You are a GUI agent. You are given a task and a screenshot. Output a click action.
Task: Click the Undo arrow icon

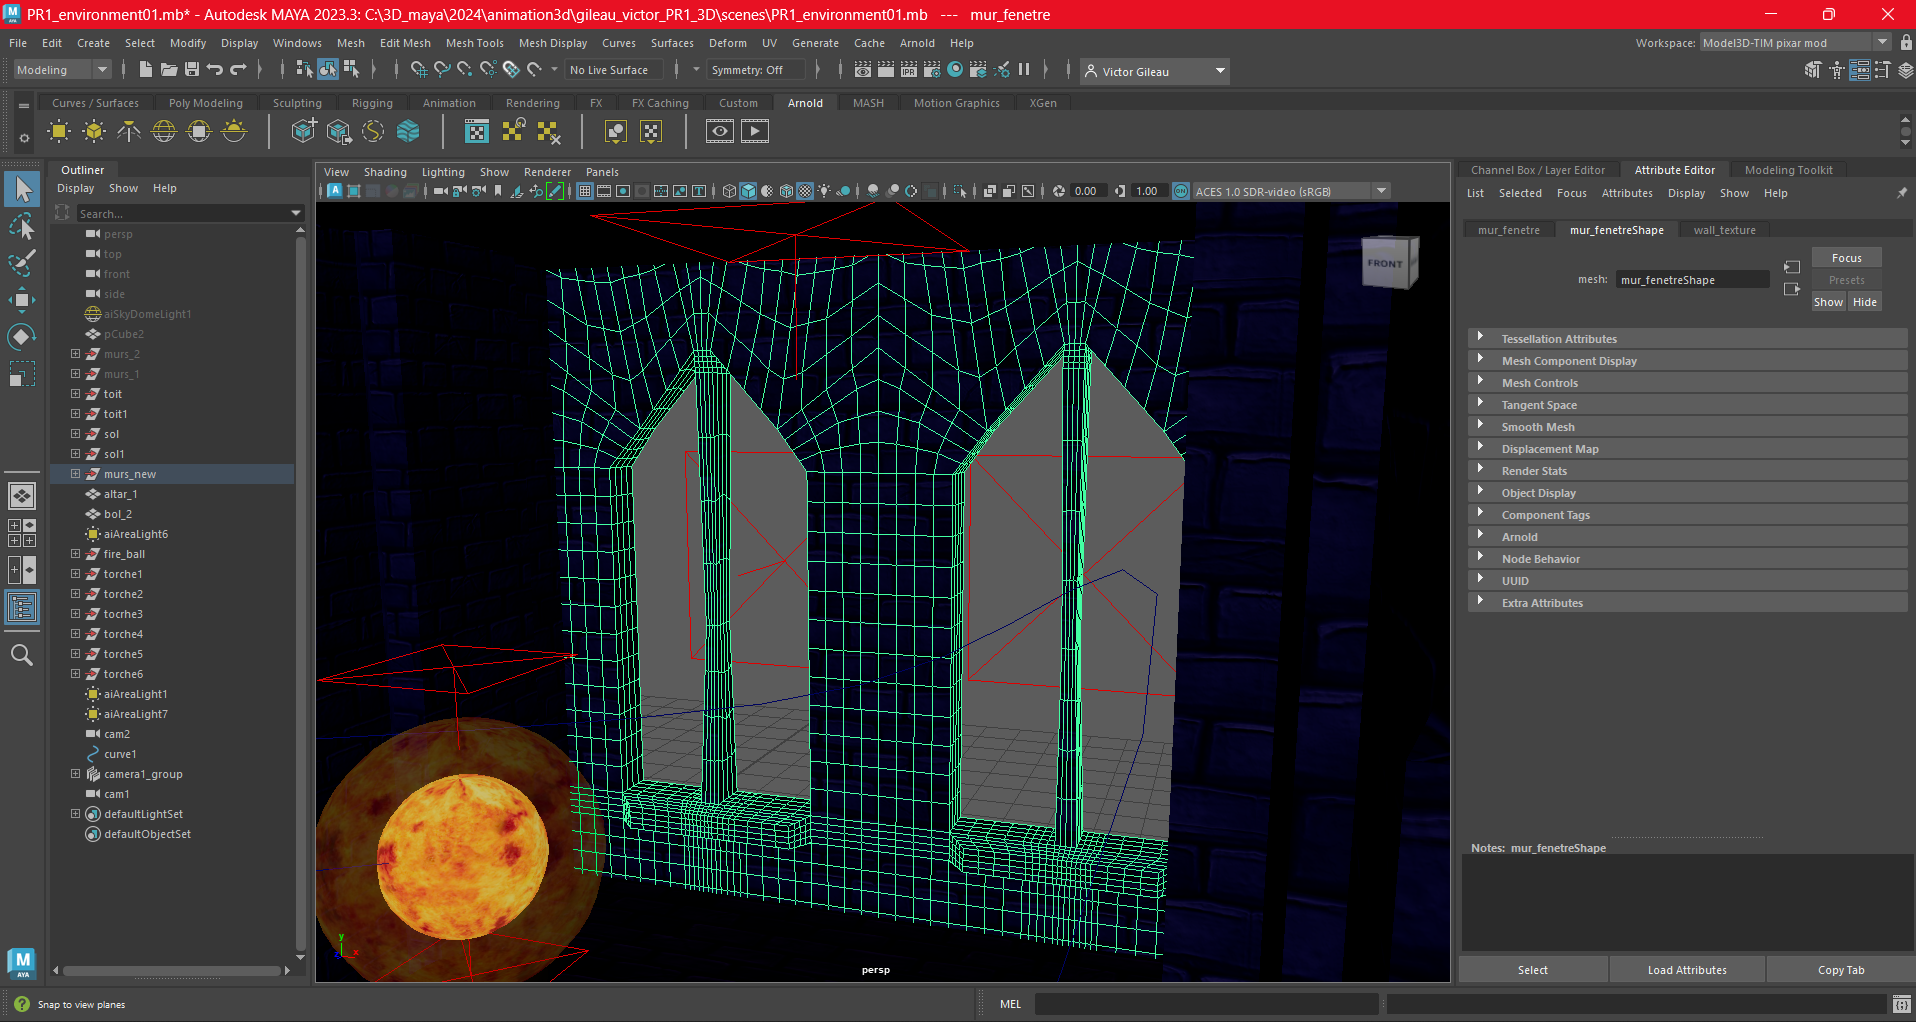215,69
